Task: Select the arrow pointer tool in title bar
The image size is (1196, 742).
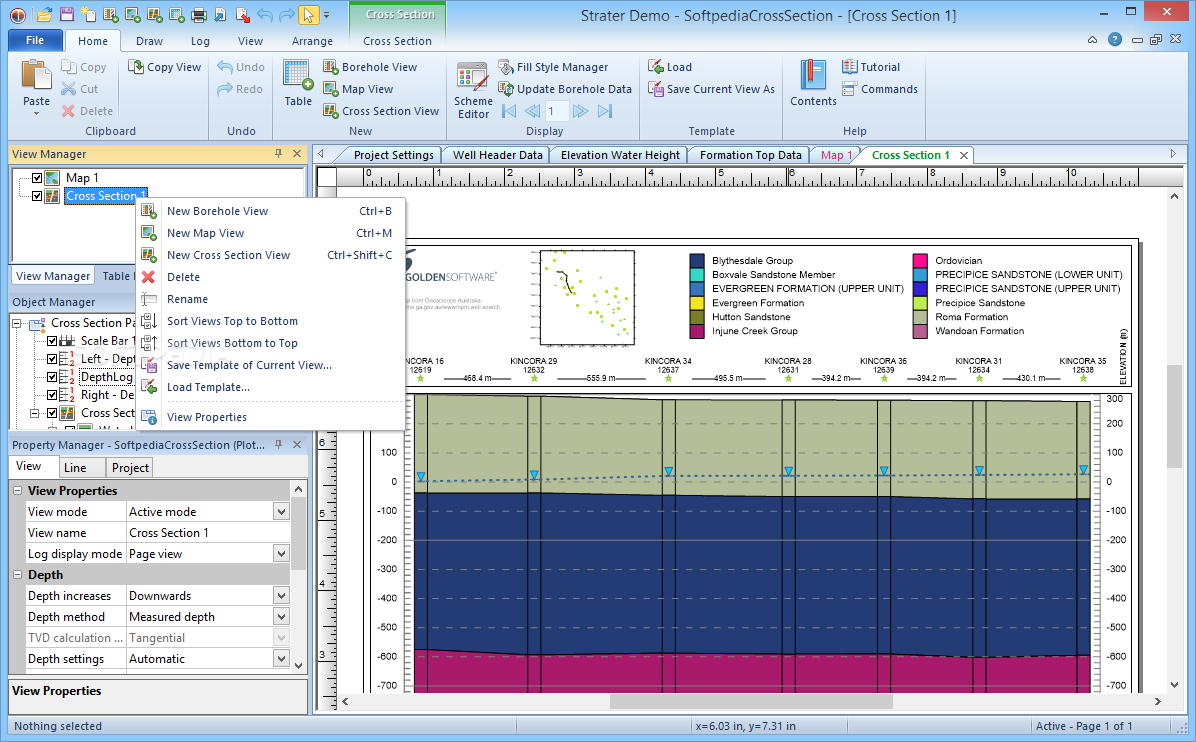Action: tap(308, 14)
